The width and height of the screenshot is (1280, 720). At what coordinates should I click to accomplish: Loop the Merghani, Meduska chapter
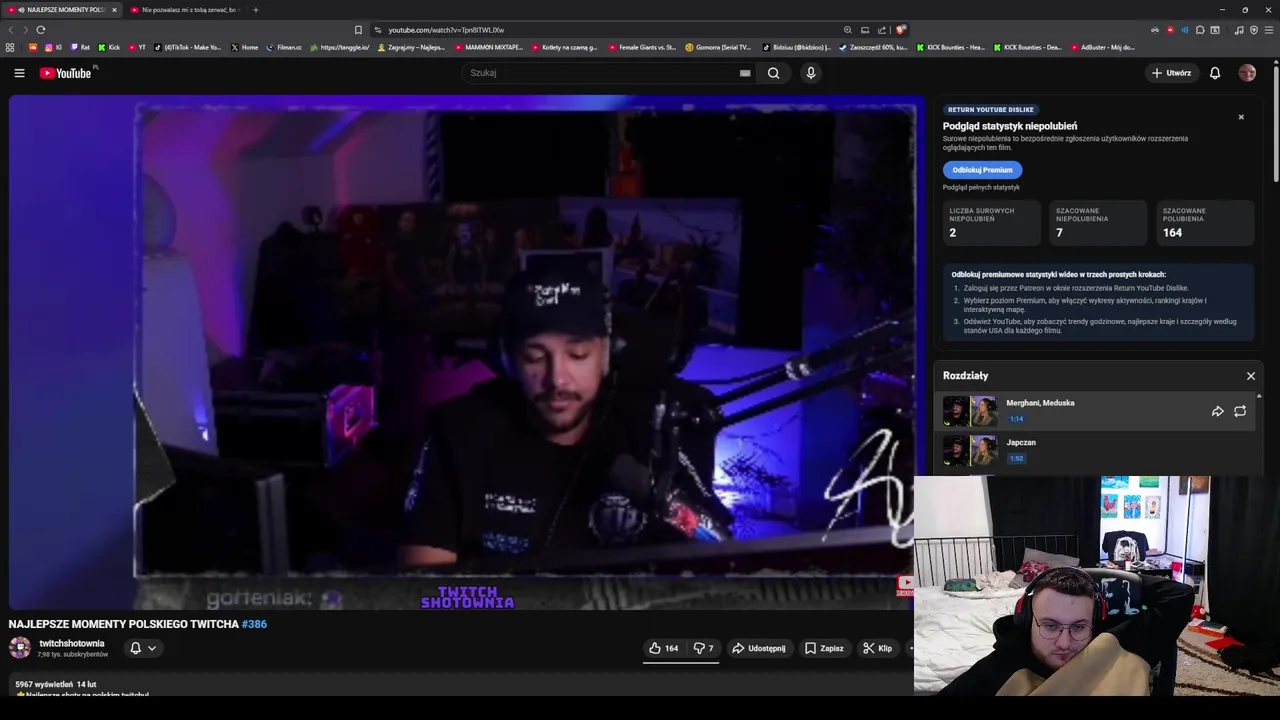tap(1240, 411)
